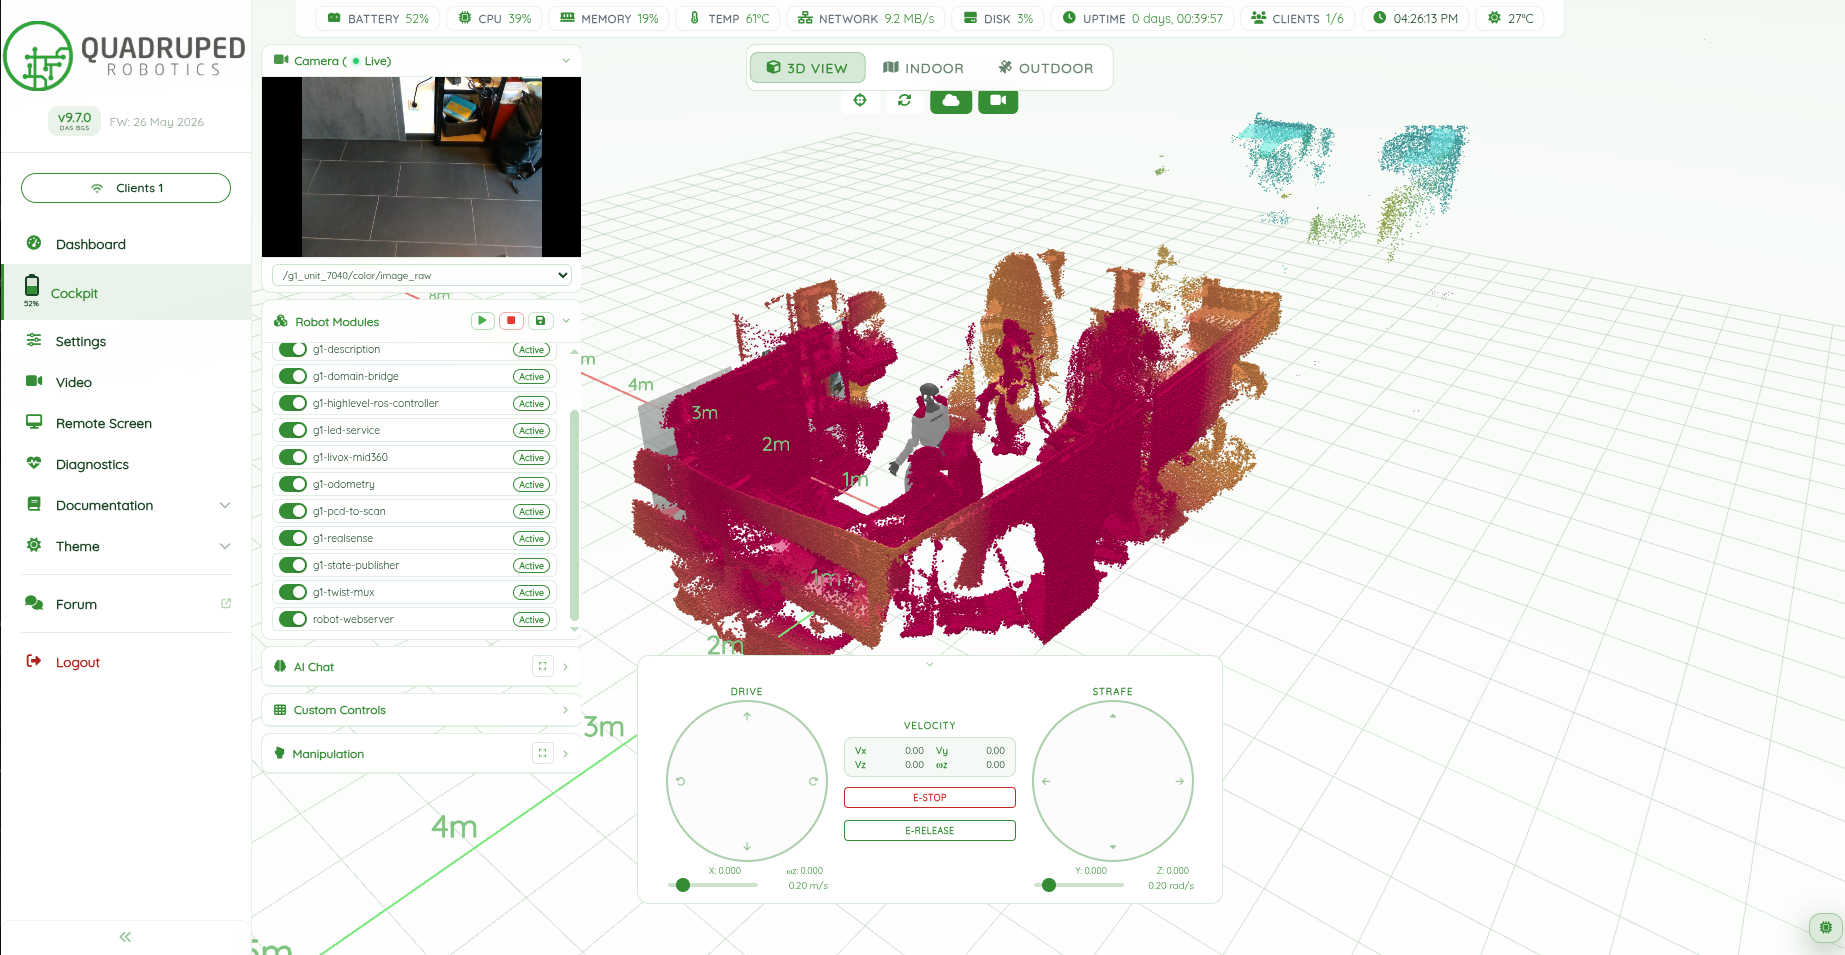
Task: Collapse the Camera panel chevron
Action: coord(566,61)
